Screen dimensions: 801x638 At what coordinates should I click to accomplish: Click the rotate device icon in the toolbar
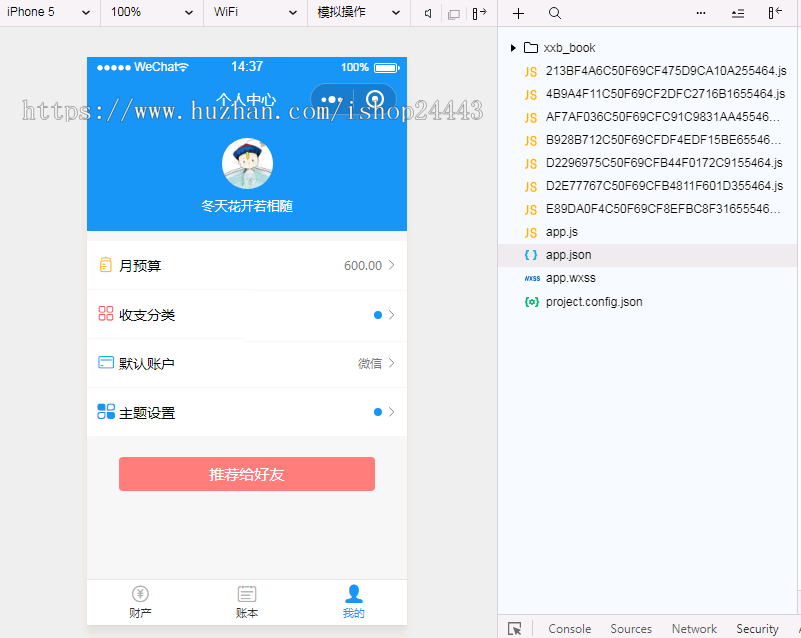coord(478,14)
